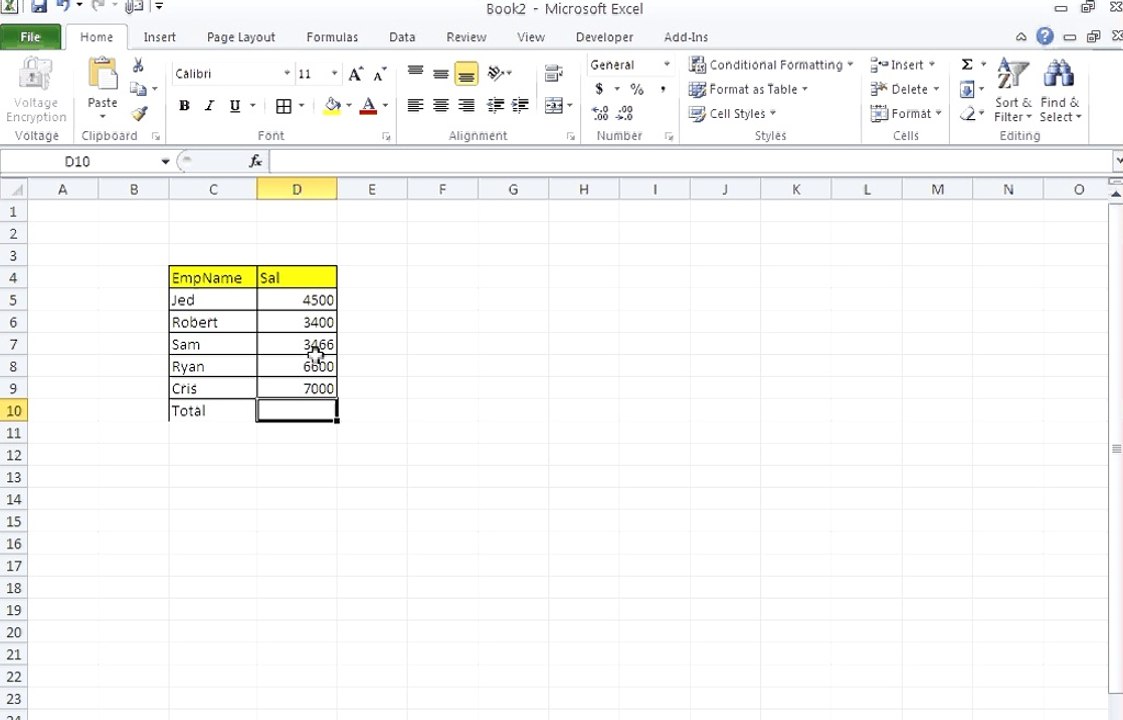Open Font dialog launcher
Viewport: 1123px width, 720px height.
[x=386, y=136]
